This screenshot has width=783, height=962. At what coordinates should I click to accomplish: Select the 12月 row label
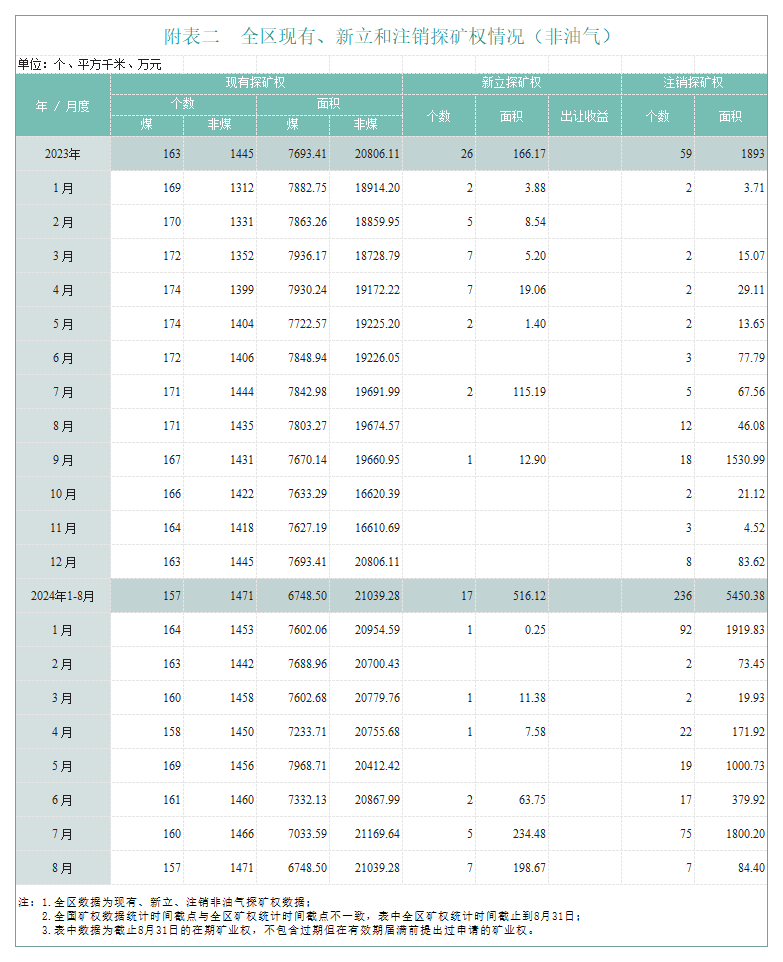point(63,563)
